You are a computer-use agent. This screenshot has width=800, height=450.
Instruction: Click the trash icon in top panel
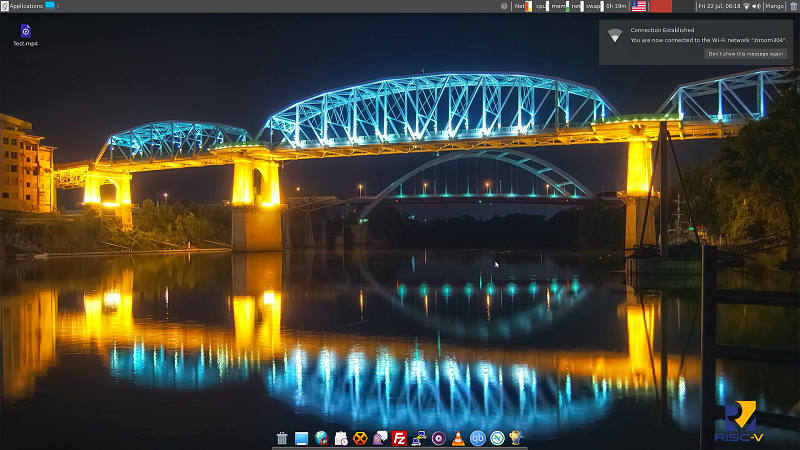click(793, 6)
